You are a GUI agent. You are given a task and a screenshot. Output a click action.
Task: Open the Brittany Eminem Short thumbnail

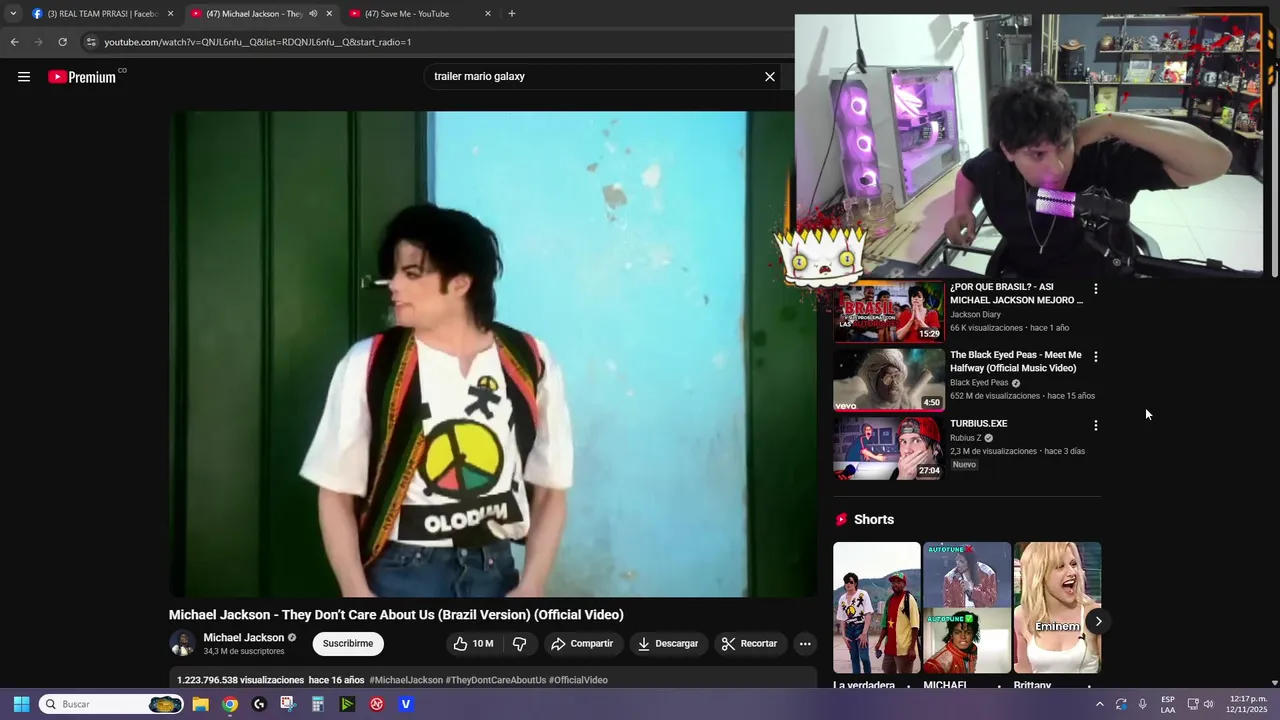1057,608
